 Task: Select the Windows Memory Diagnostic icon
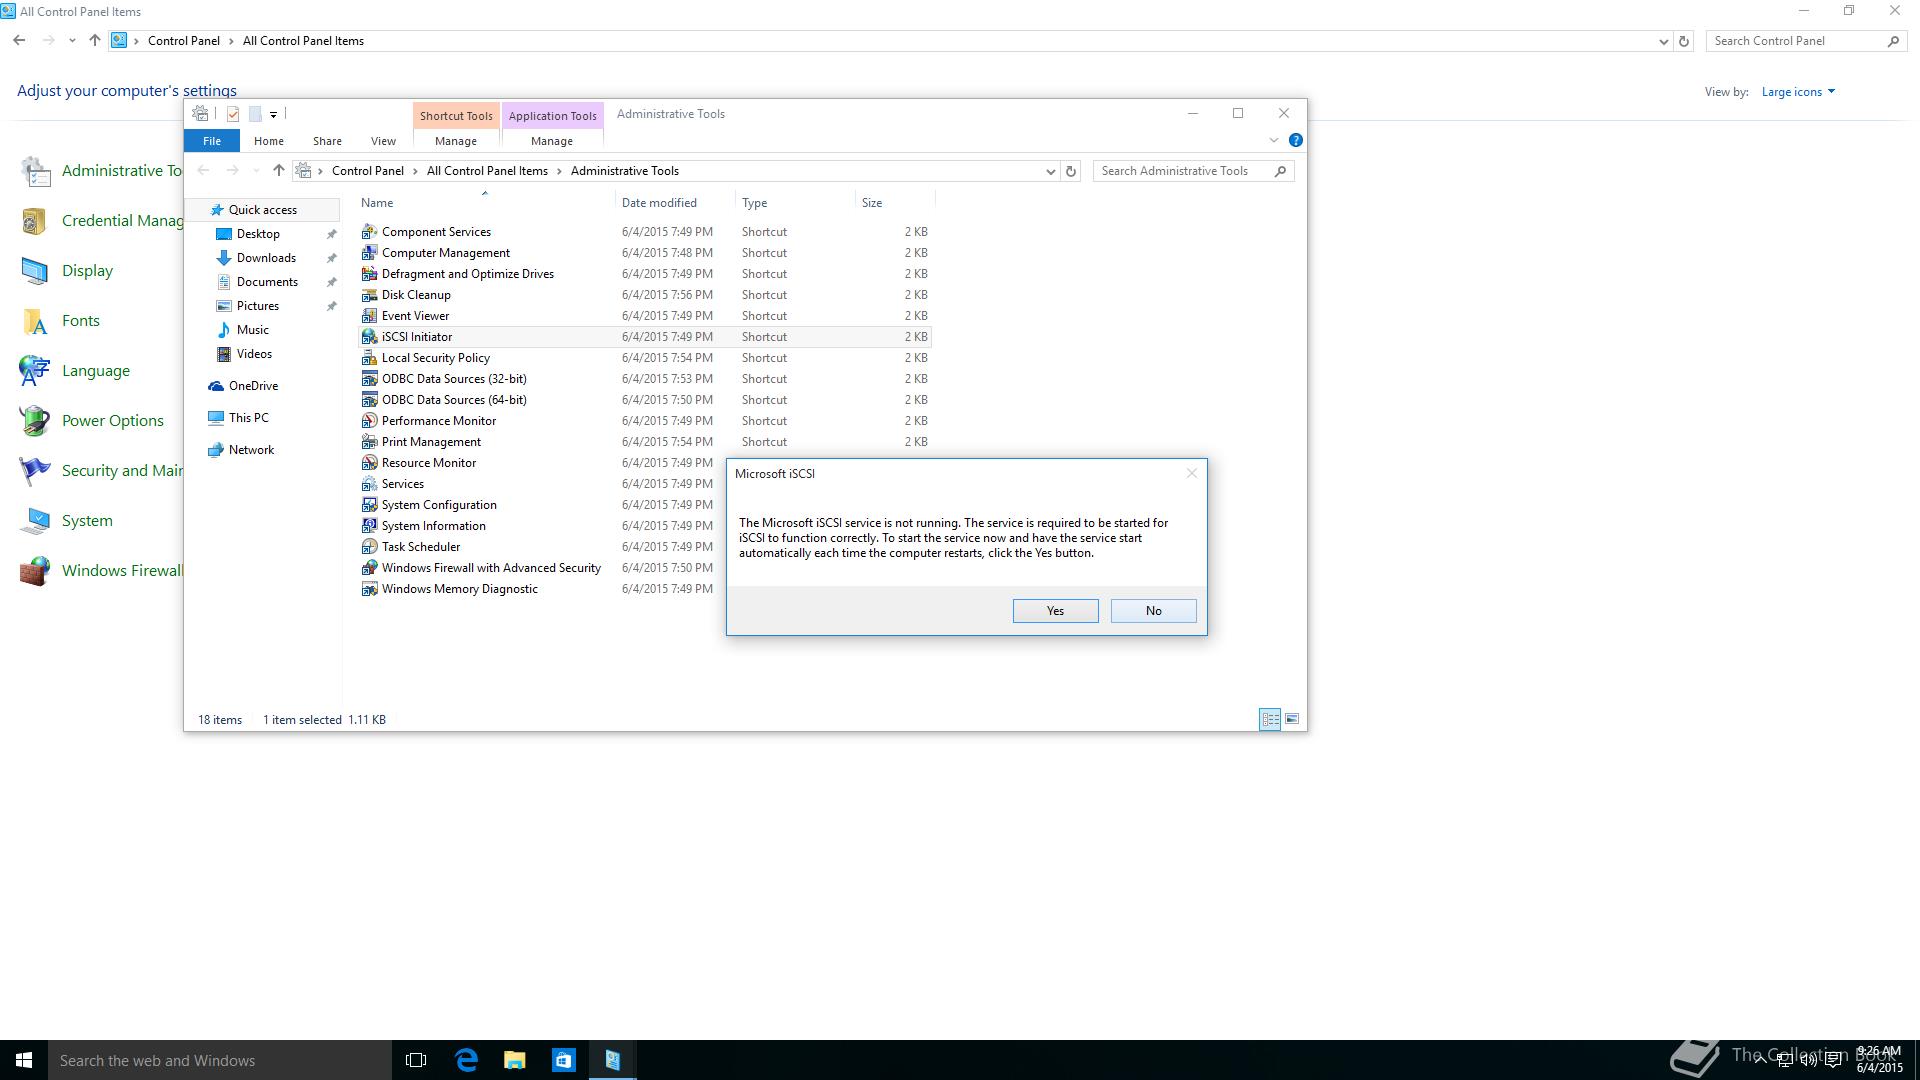pyautogui.click(x=369, y=589)
